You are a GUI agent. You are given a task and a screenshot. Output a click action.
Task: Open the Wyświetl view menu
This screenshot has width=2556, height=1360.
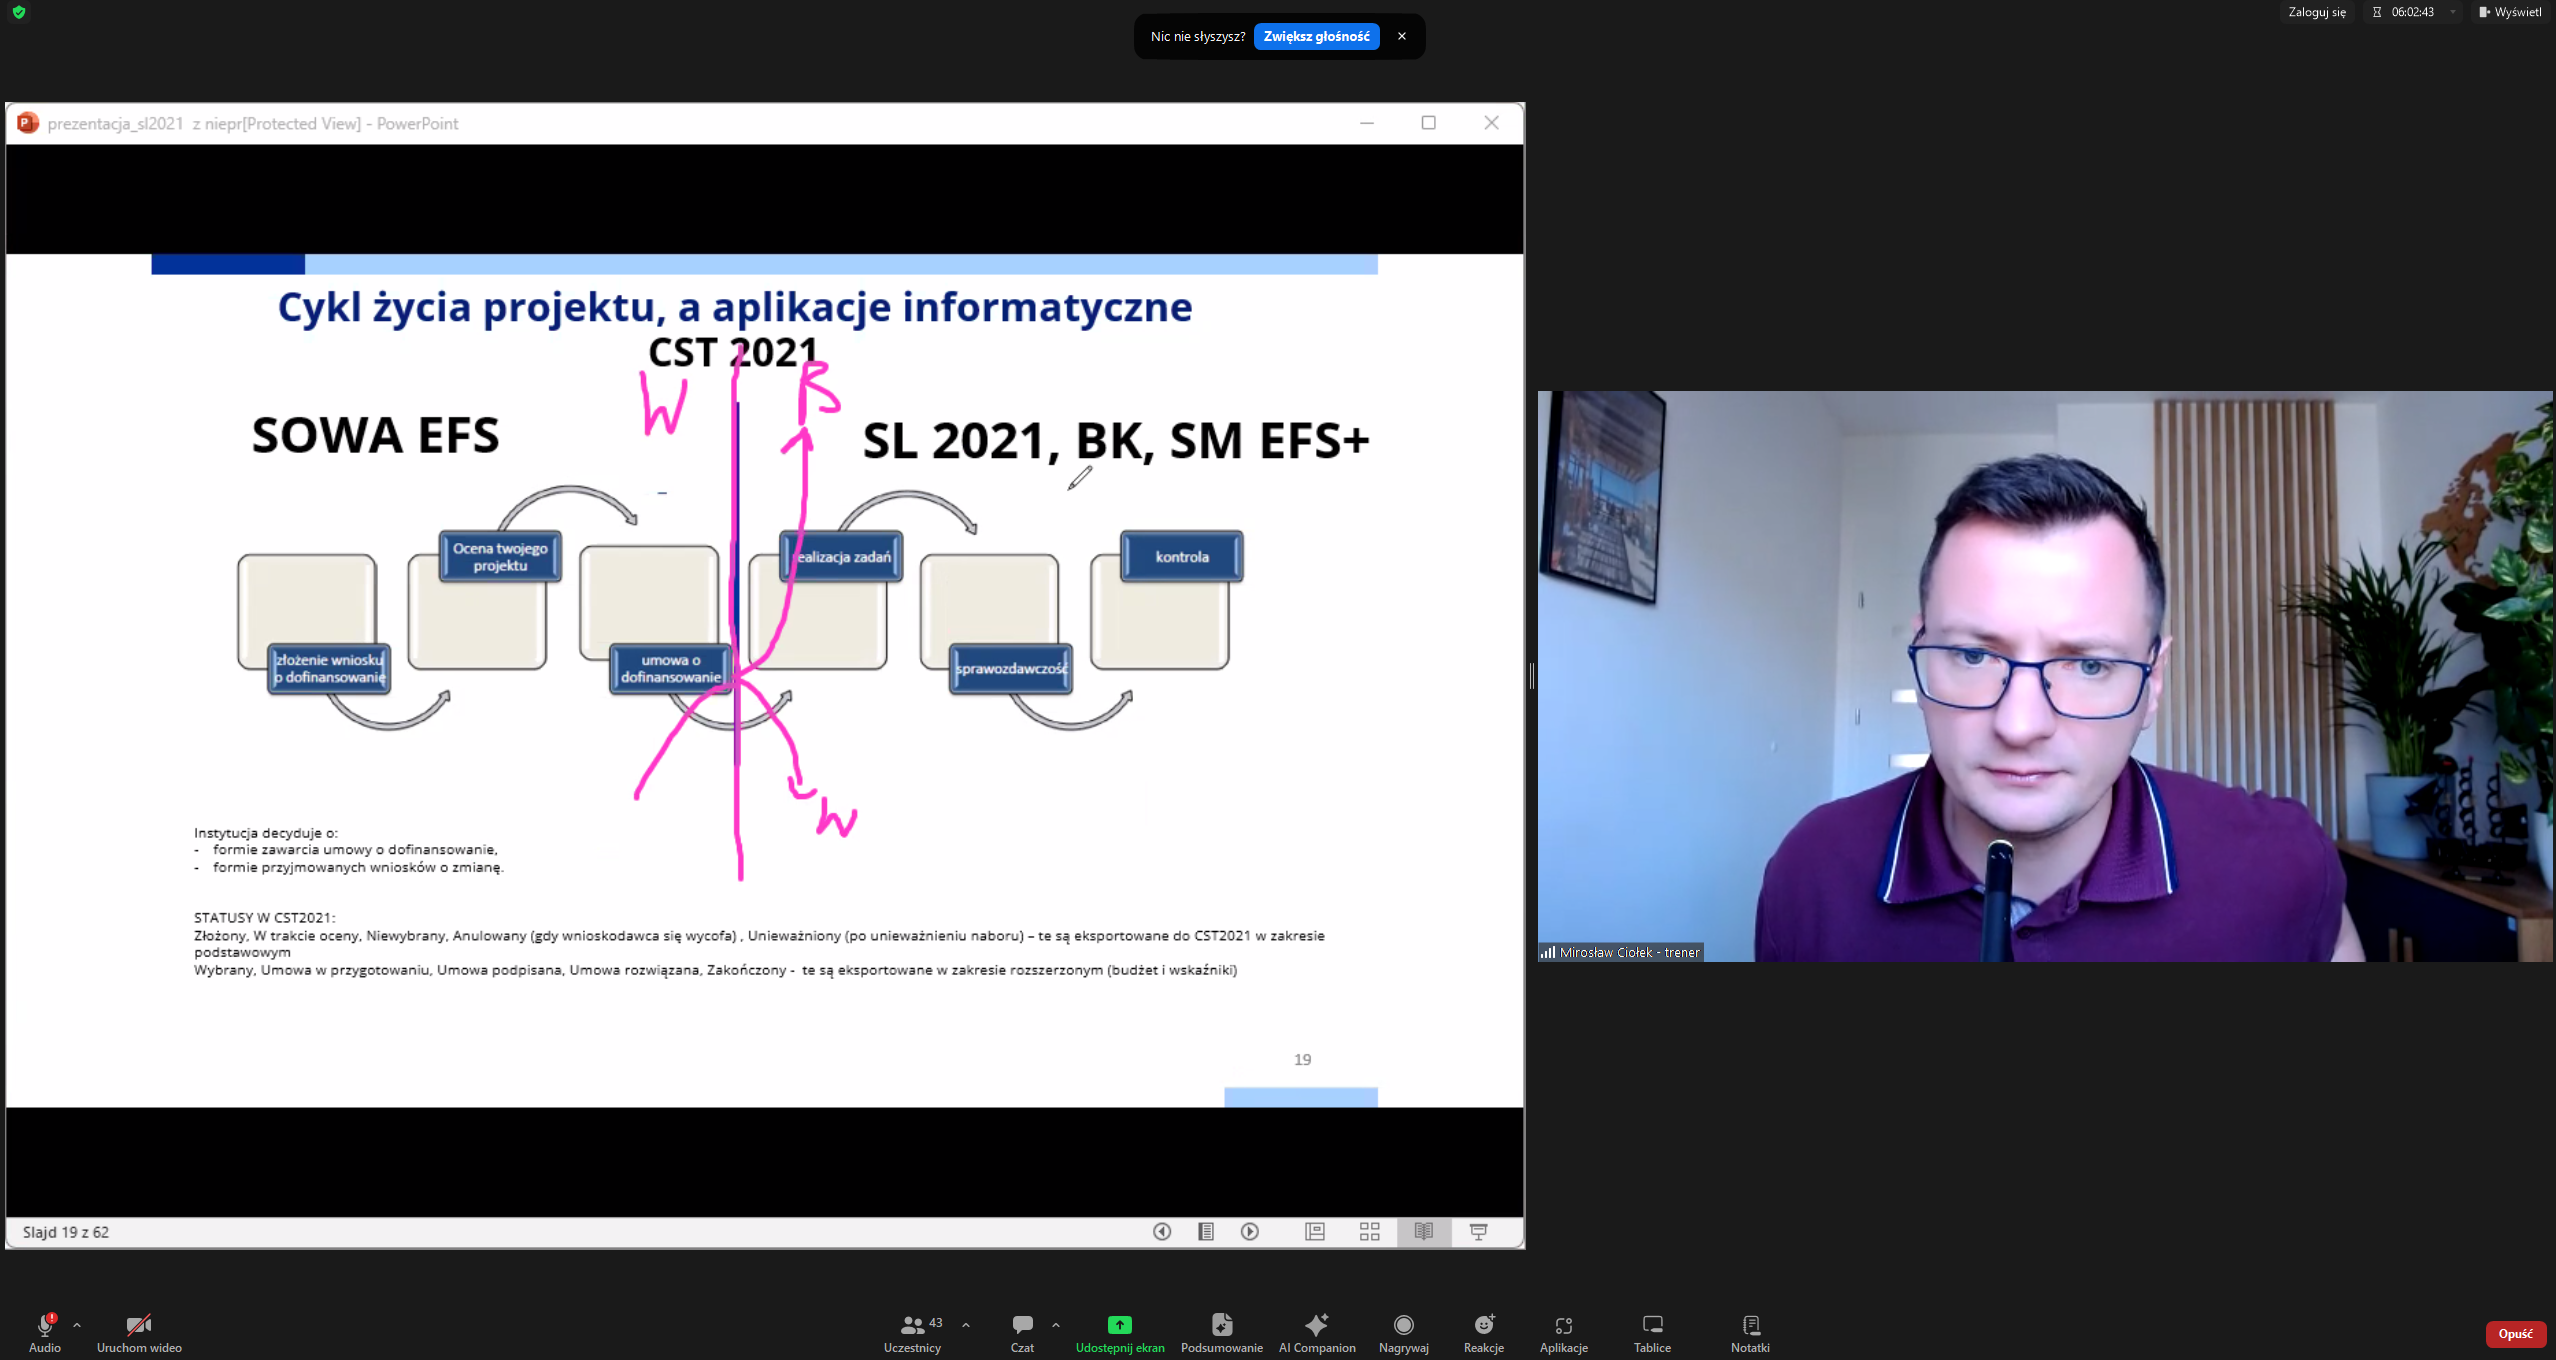point(2509,12)
